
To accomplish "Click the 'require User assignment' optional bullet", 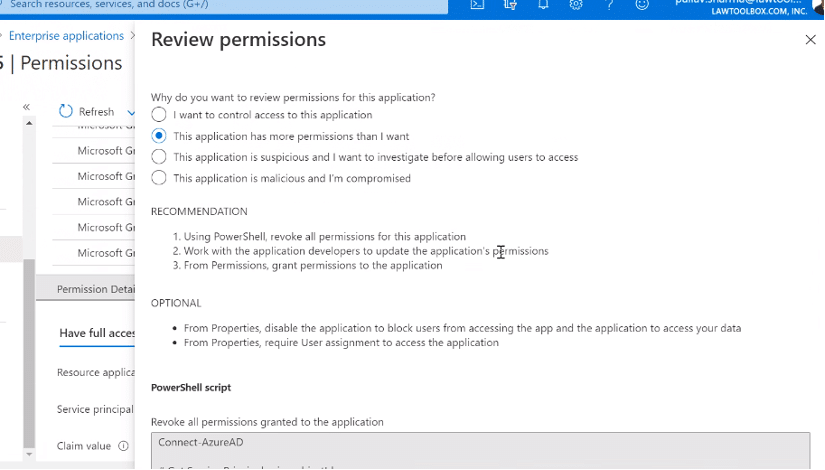I will click(341, 343).
